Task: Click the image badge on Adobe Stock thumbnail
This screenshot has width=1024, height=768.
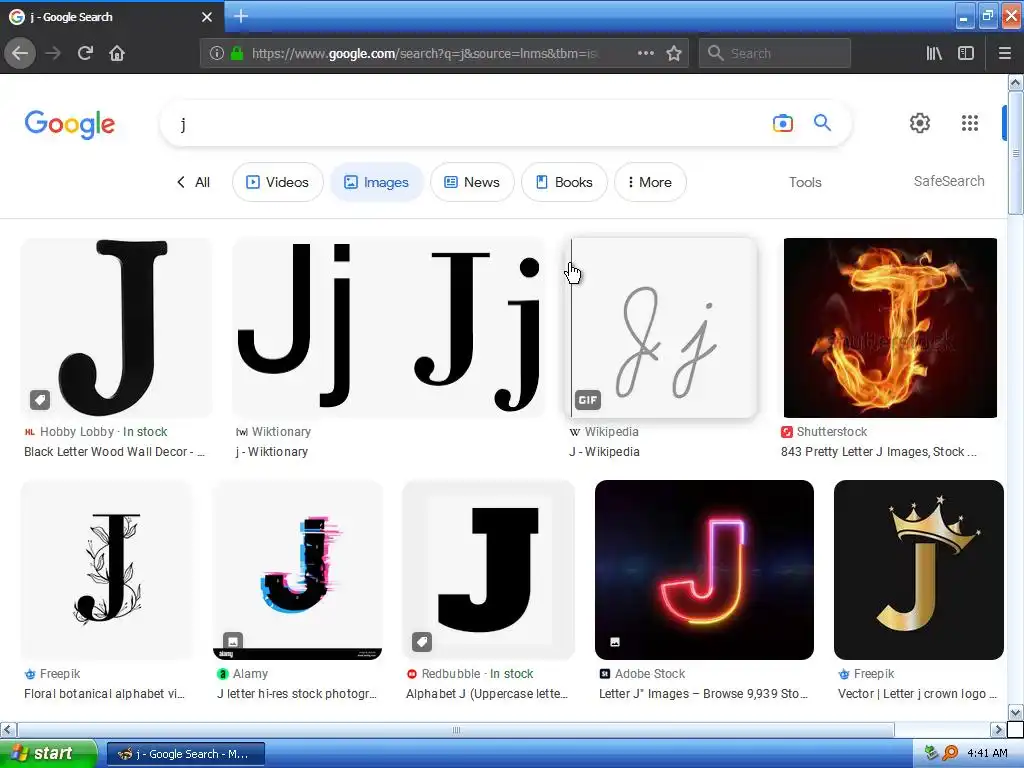Action: coord(615,642)
